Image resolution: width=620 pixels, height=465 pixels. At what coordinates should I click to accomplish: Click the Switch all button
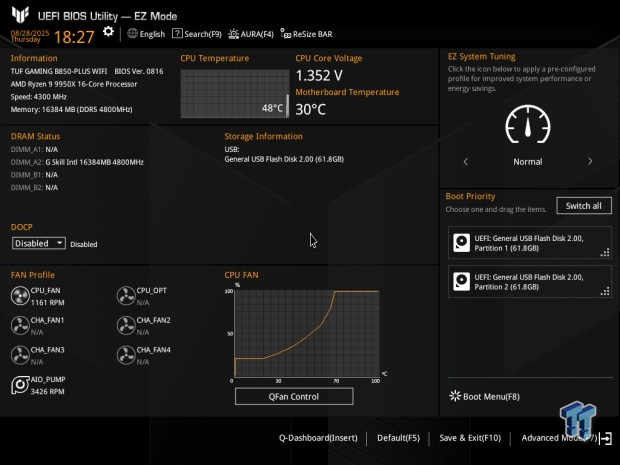(x=584, y=206)
